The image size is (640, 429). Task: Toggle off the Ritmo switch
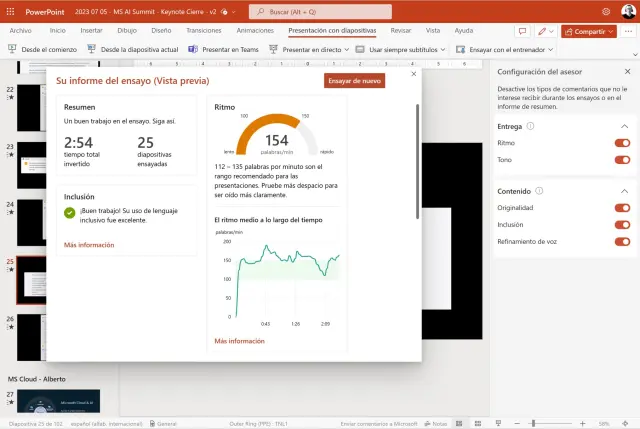pos(622,143)
